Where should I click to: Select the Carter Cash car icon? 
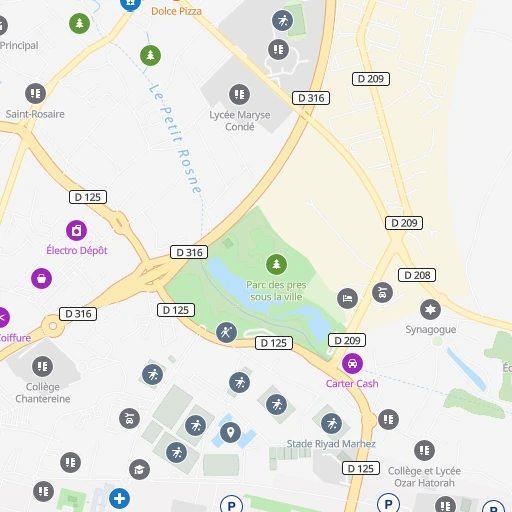click(352, 363)
